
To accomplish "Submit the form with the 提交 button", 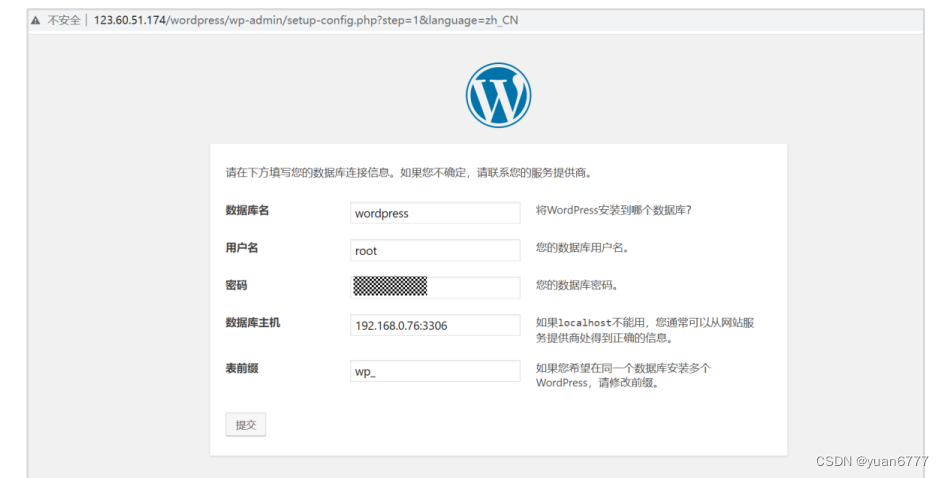I will pyautogui.click(x=246, y=424).
